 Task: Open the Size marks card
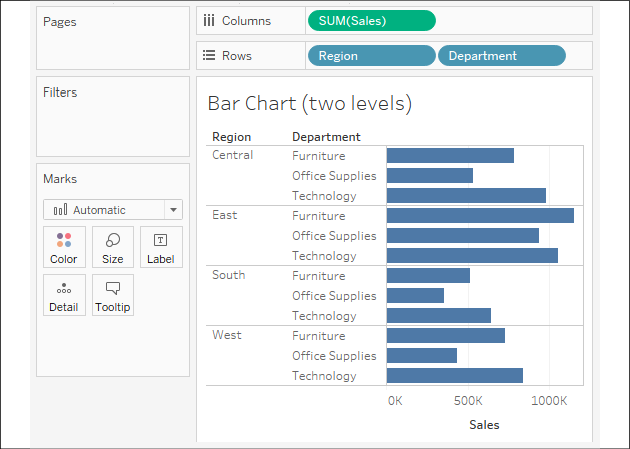pyautogui.click(x=113, y=247)
